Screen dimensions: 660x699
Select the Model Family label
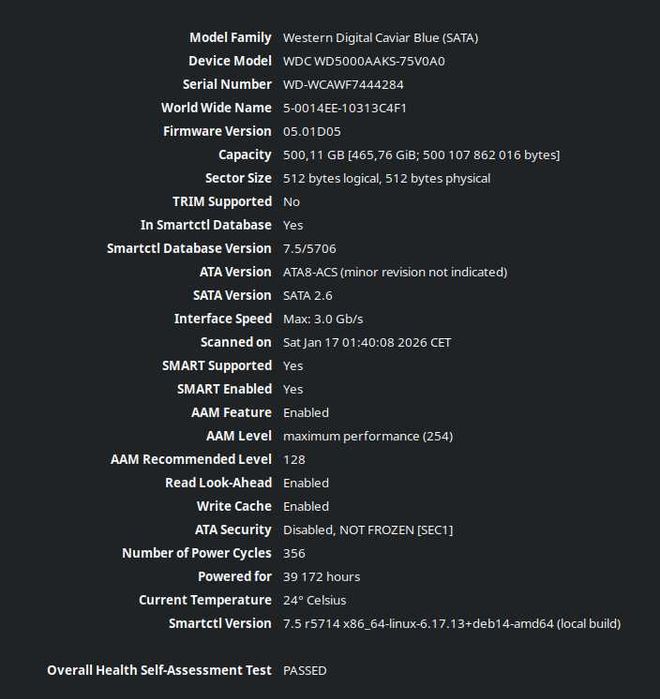coord(230,37)
